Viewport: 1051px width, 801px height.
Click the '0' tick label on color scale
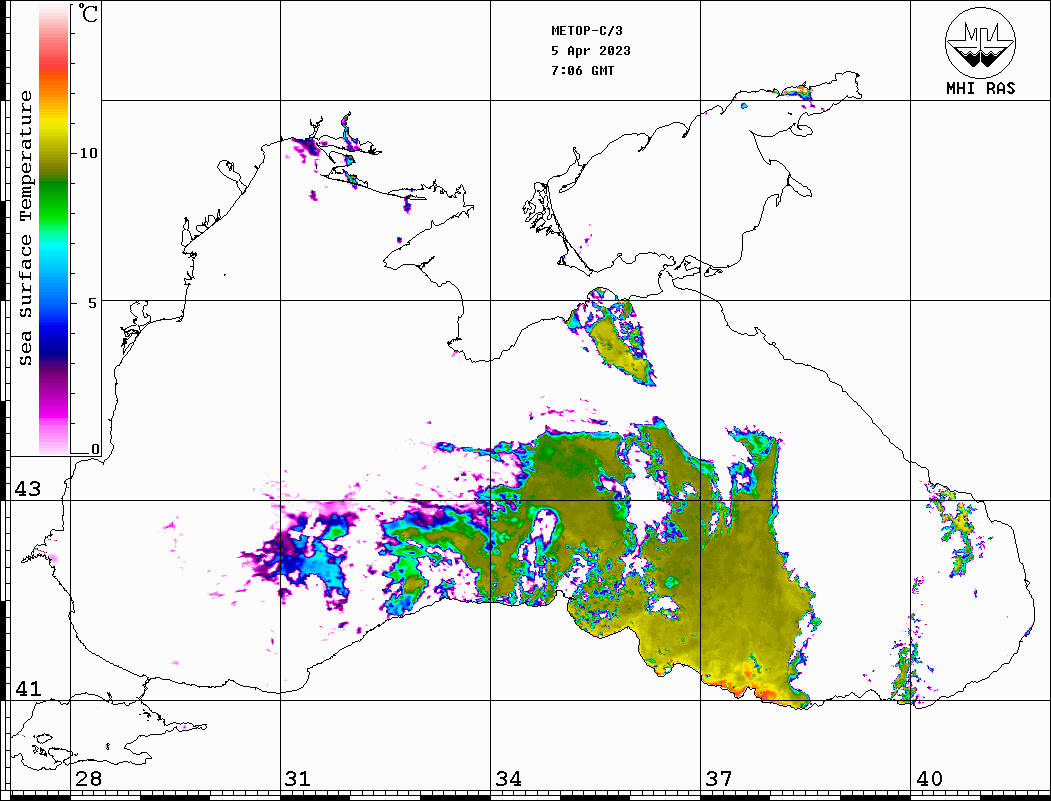(95, 448)
